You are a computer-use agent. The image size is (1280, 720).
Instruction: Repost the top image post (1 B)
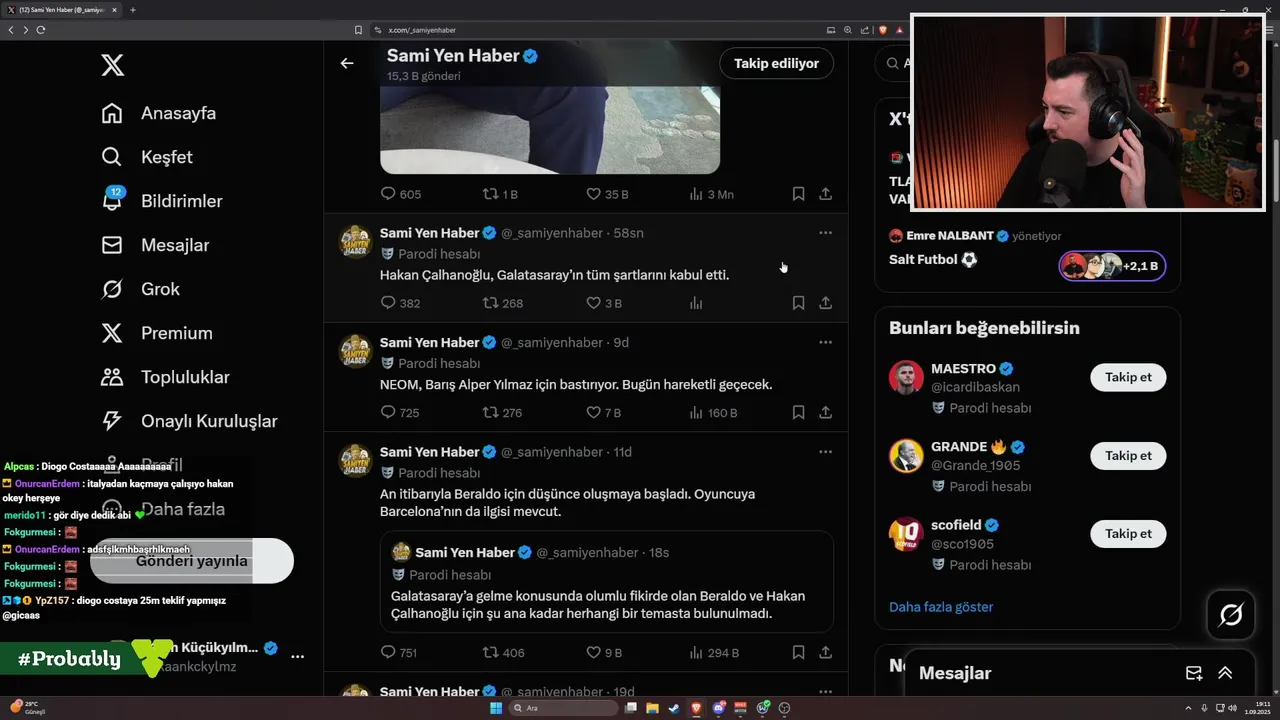point(501,194)
